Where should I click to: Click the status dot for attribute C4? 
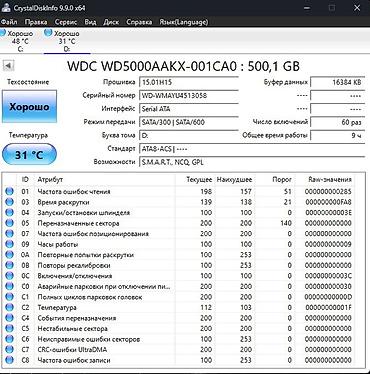tap(9, 318)
